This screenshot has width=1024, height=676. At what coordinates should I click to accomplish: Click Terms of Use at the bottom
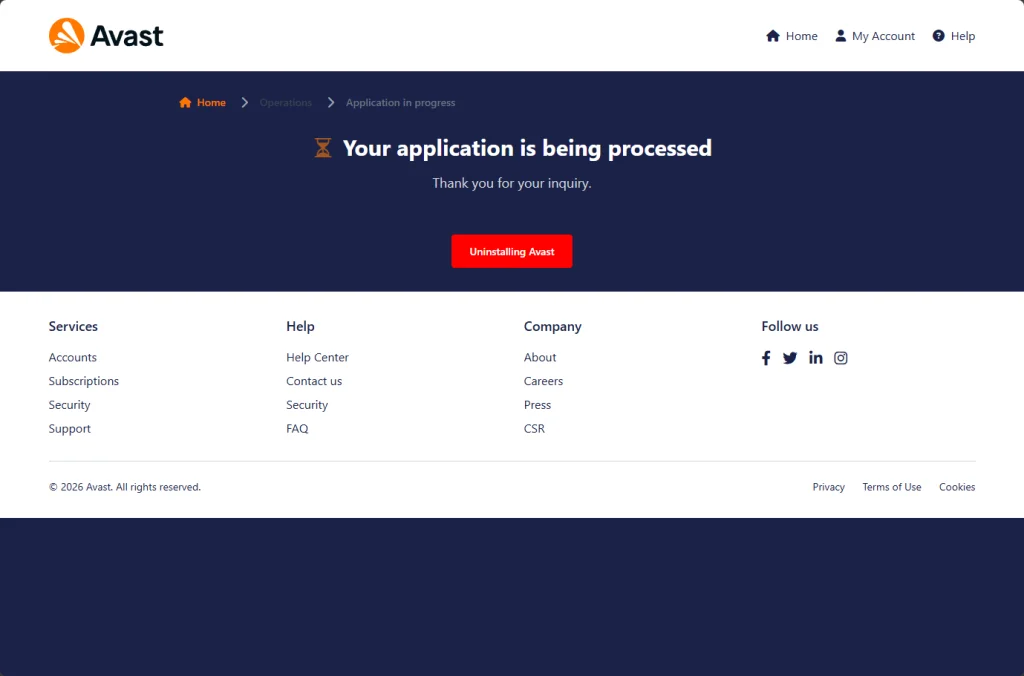(x=891, y=487)
